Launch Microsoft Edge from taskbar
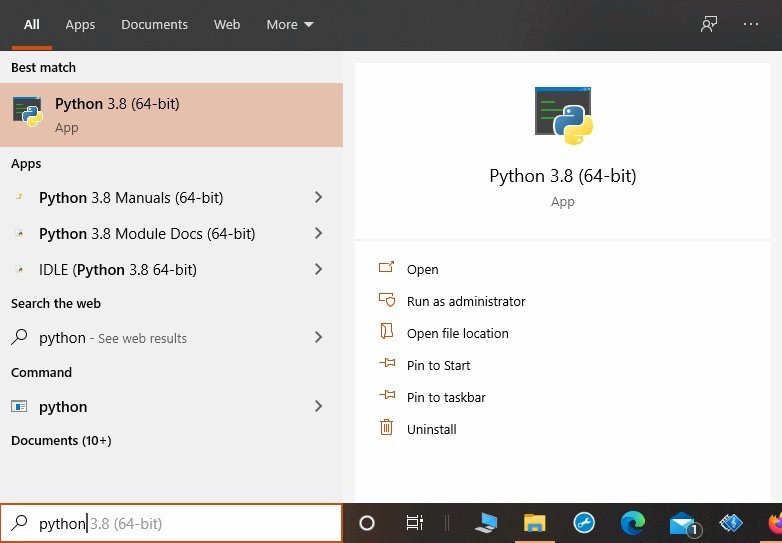782x543 pixels. point(632,523)
